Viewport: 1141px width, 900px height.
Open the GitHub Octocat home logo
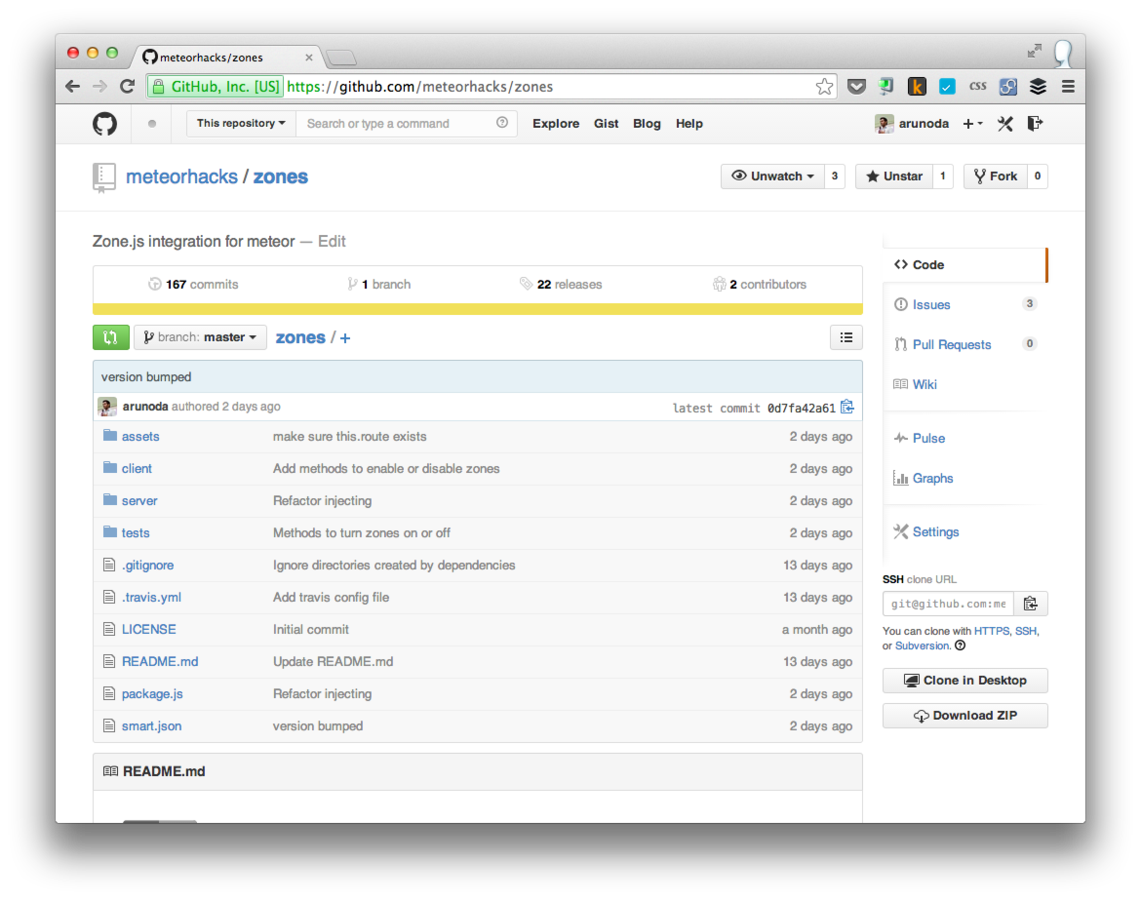pos(105,124)
